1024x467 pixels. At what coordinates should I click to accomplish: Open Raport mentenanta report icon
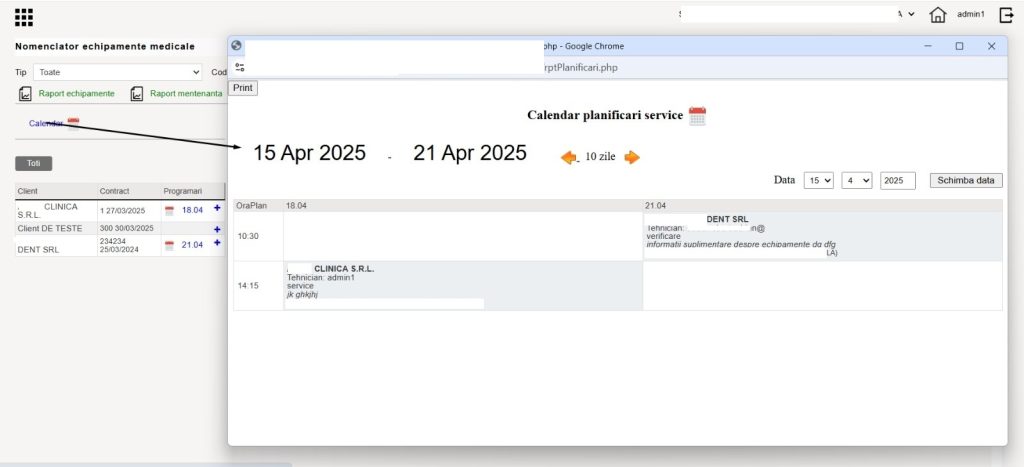point(136,94)
